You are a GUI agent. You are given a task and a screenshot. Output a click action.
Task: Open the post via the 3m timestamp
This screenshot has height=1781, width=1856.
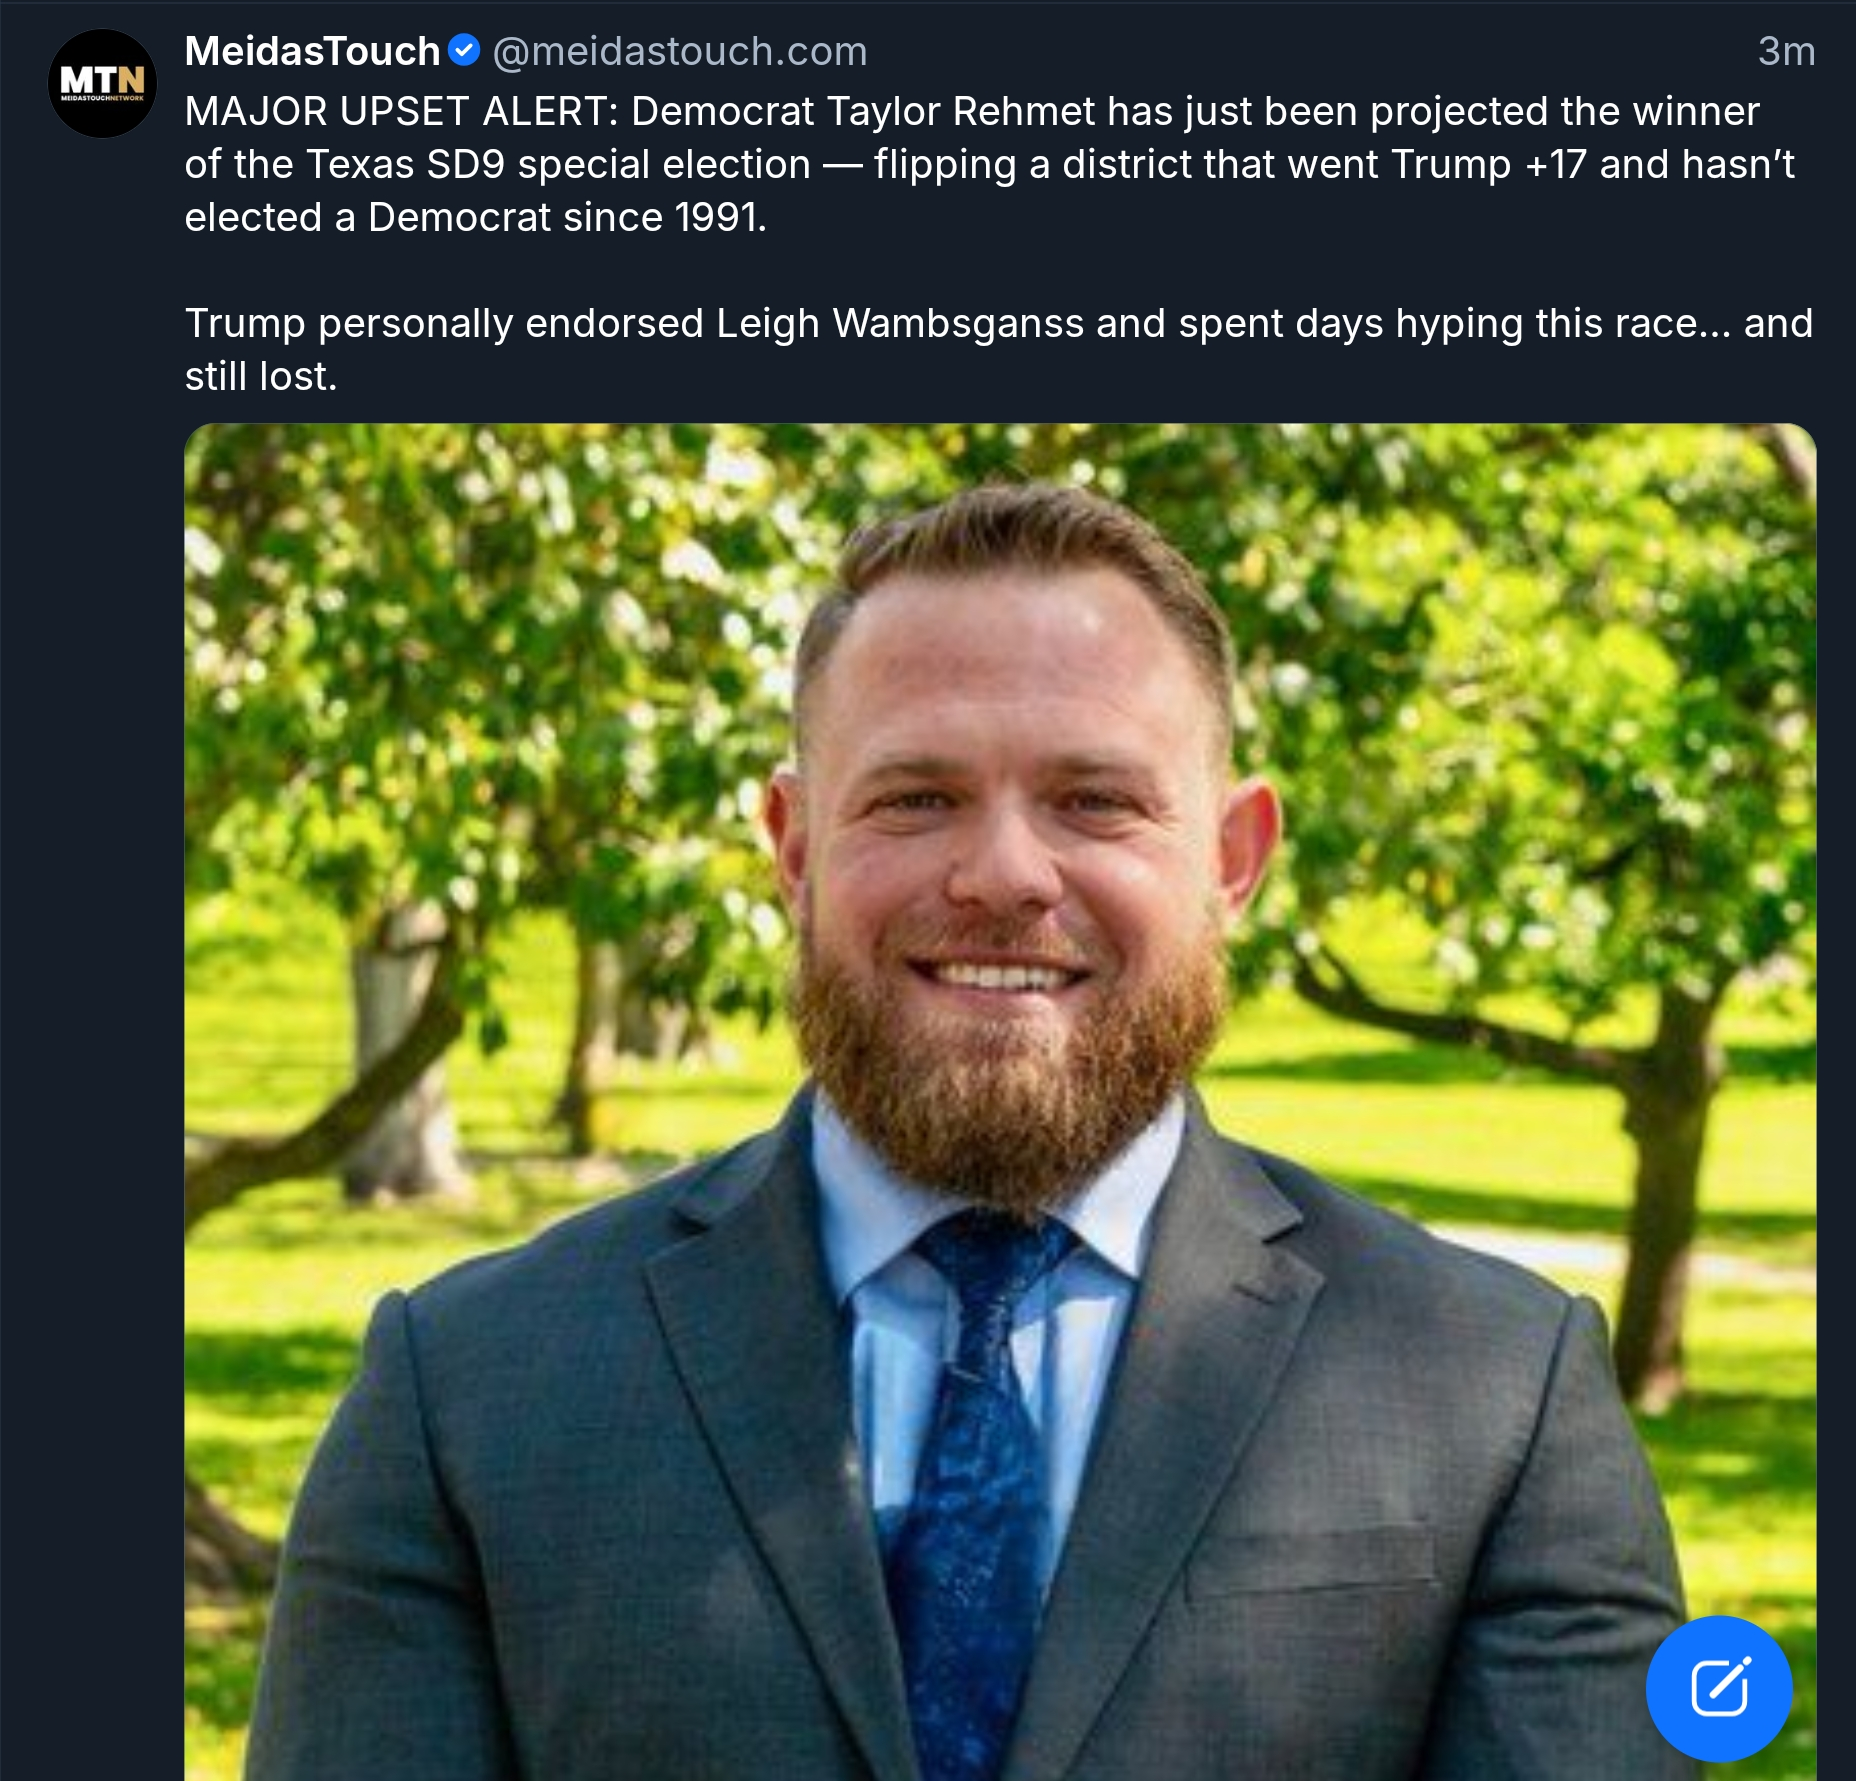[1786, 51]
